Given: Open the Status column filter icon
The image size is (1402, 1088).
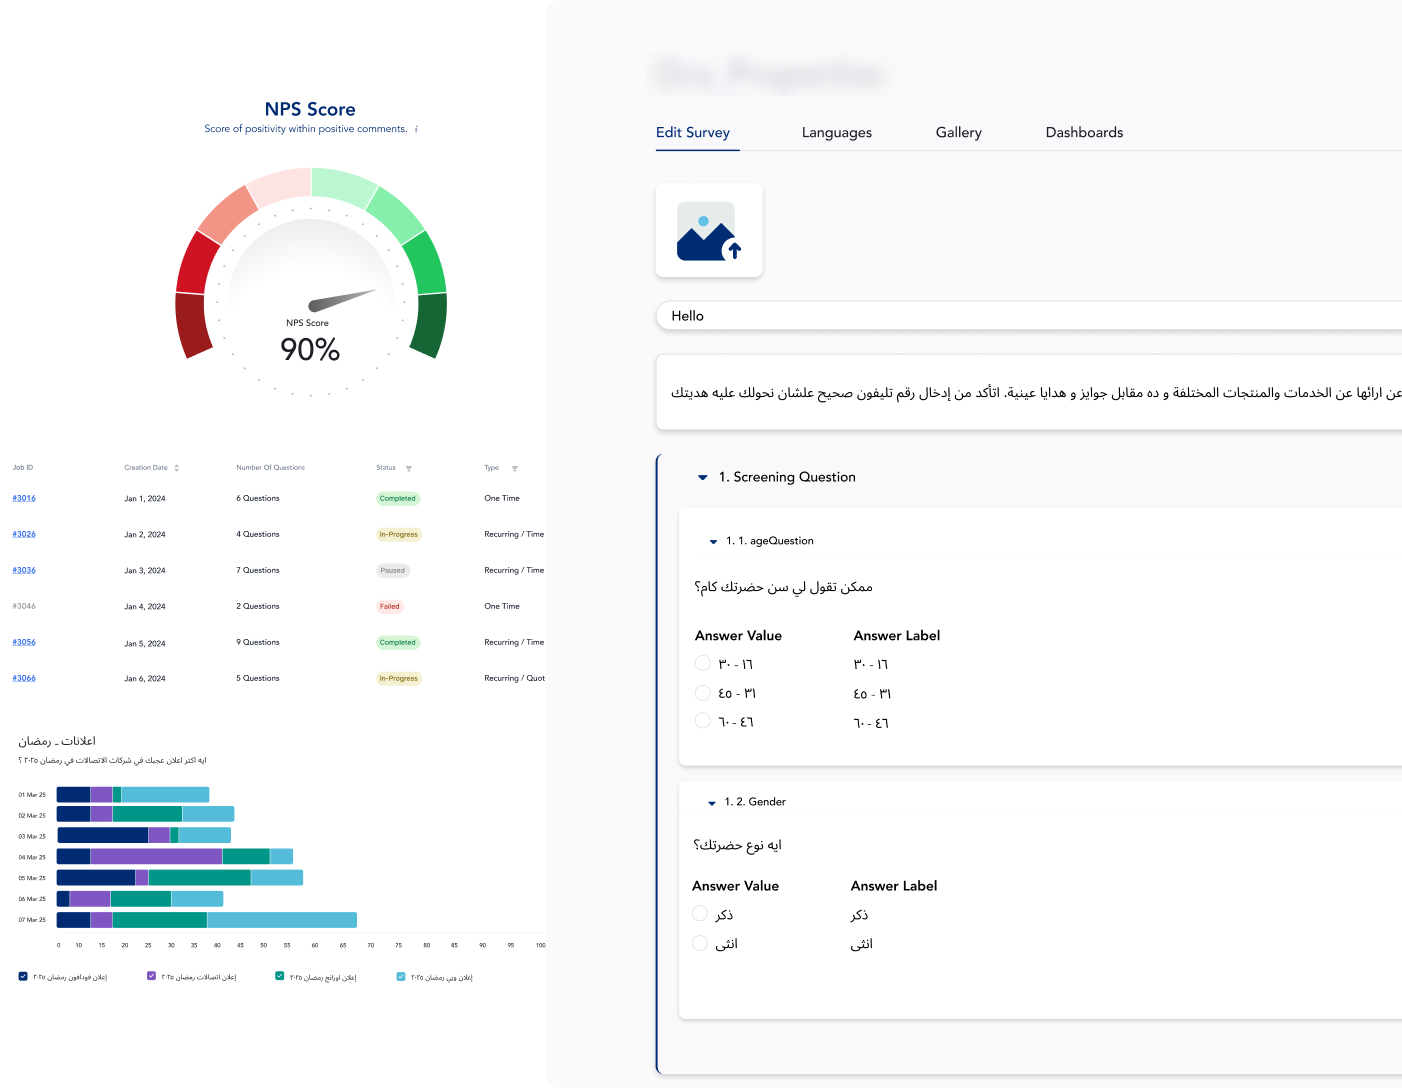Looking at the screenshot, I should [x=409, y=469].
